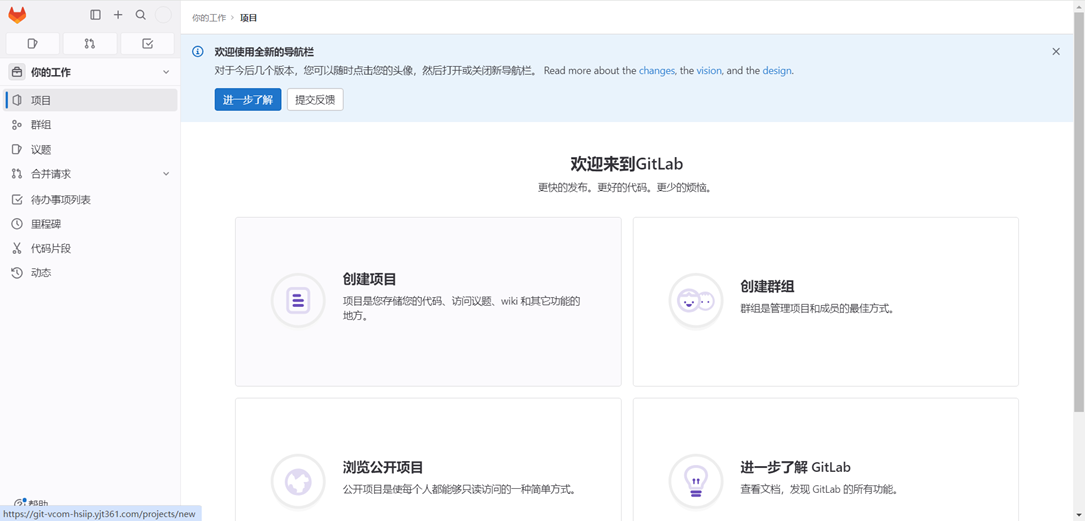Open search with the magnifier icon
1085x521 pixels.
click(140, 15)
